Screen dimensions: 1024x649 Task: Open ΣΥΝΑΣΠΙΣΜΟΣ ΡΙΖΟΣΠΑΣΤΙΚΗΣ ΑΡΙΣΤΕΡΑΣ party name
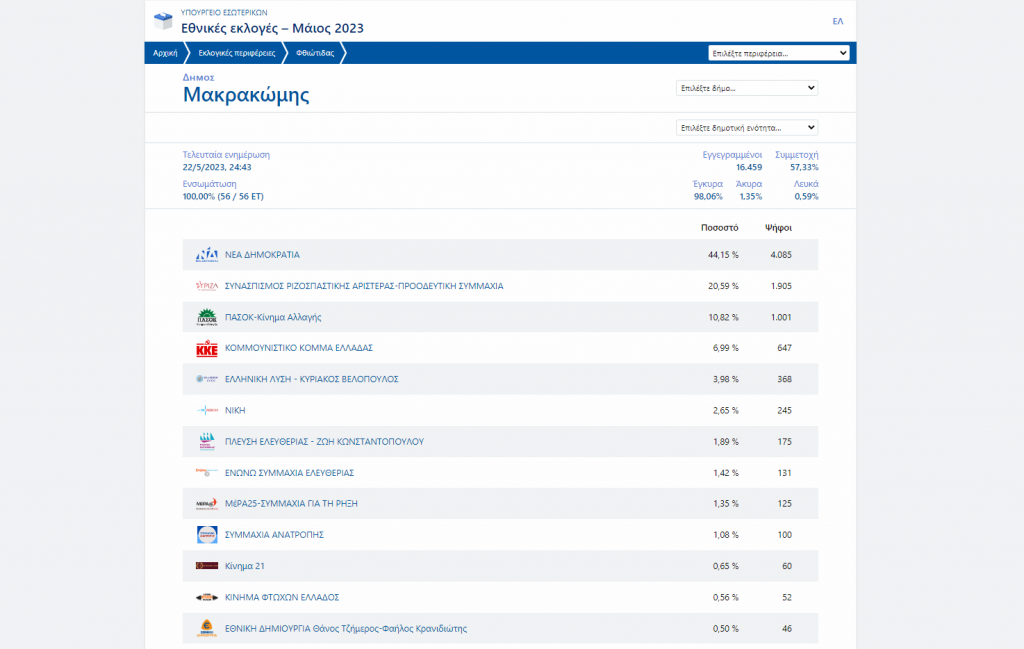click(x=364, y=286)
